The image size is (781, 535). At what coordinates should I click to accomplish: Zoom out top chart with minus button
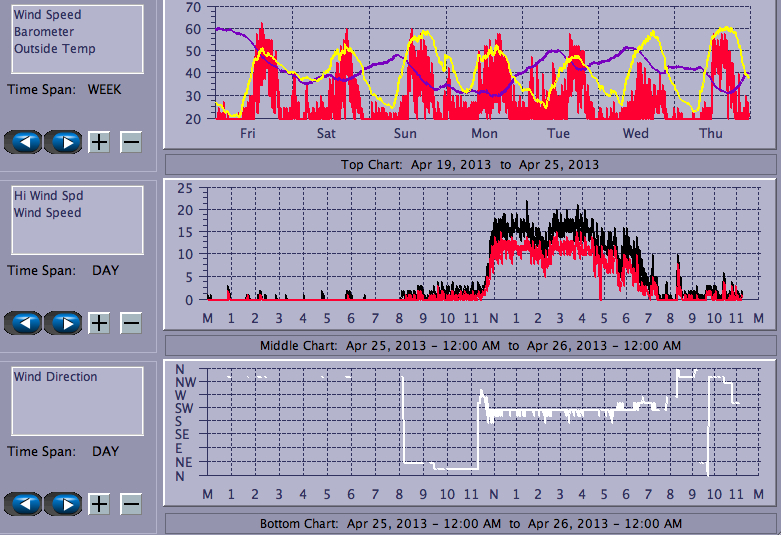tap(131, 142)
